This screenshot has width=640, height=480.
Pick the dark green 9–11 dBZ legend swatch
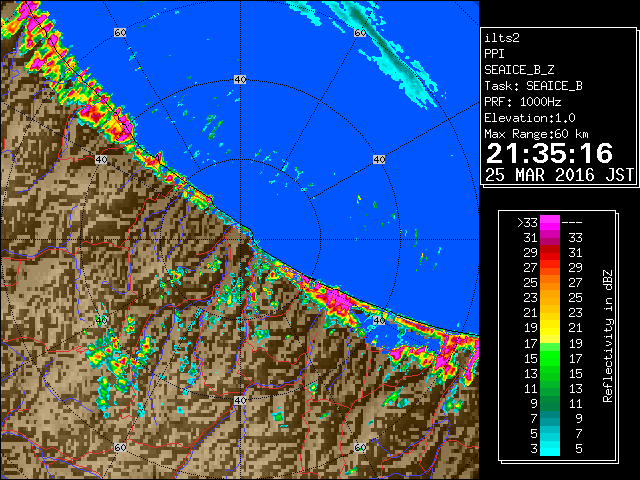click(x=550, y=403)
